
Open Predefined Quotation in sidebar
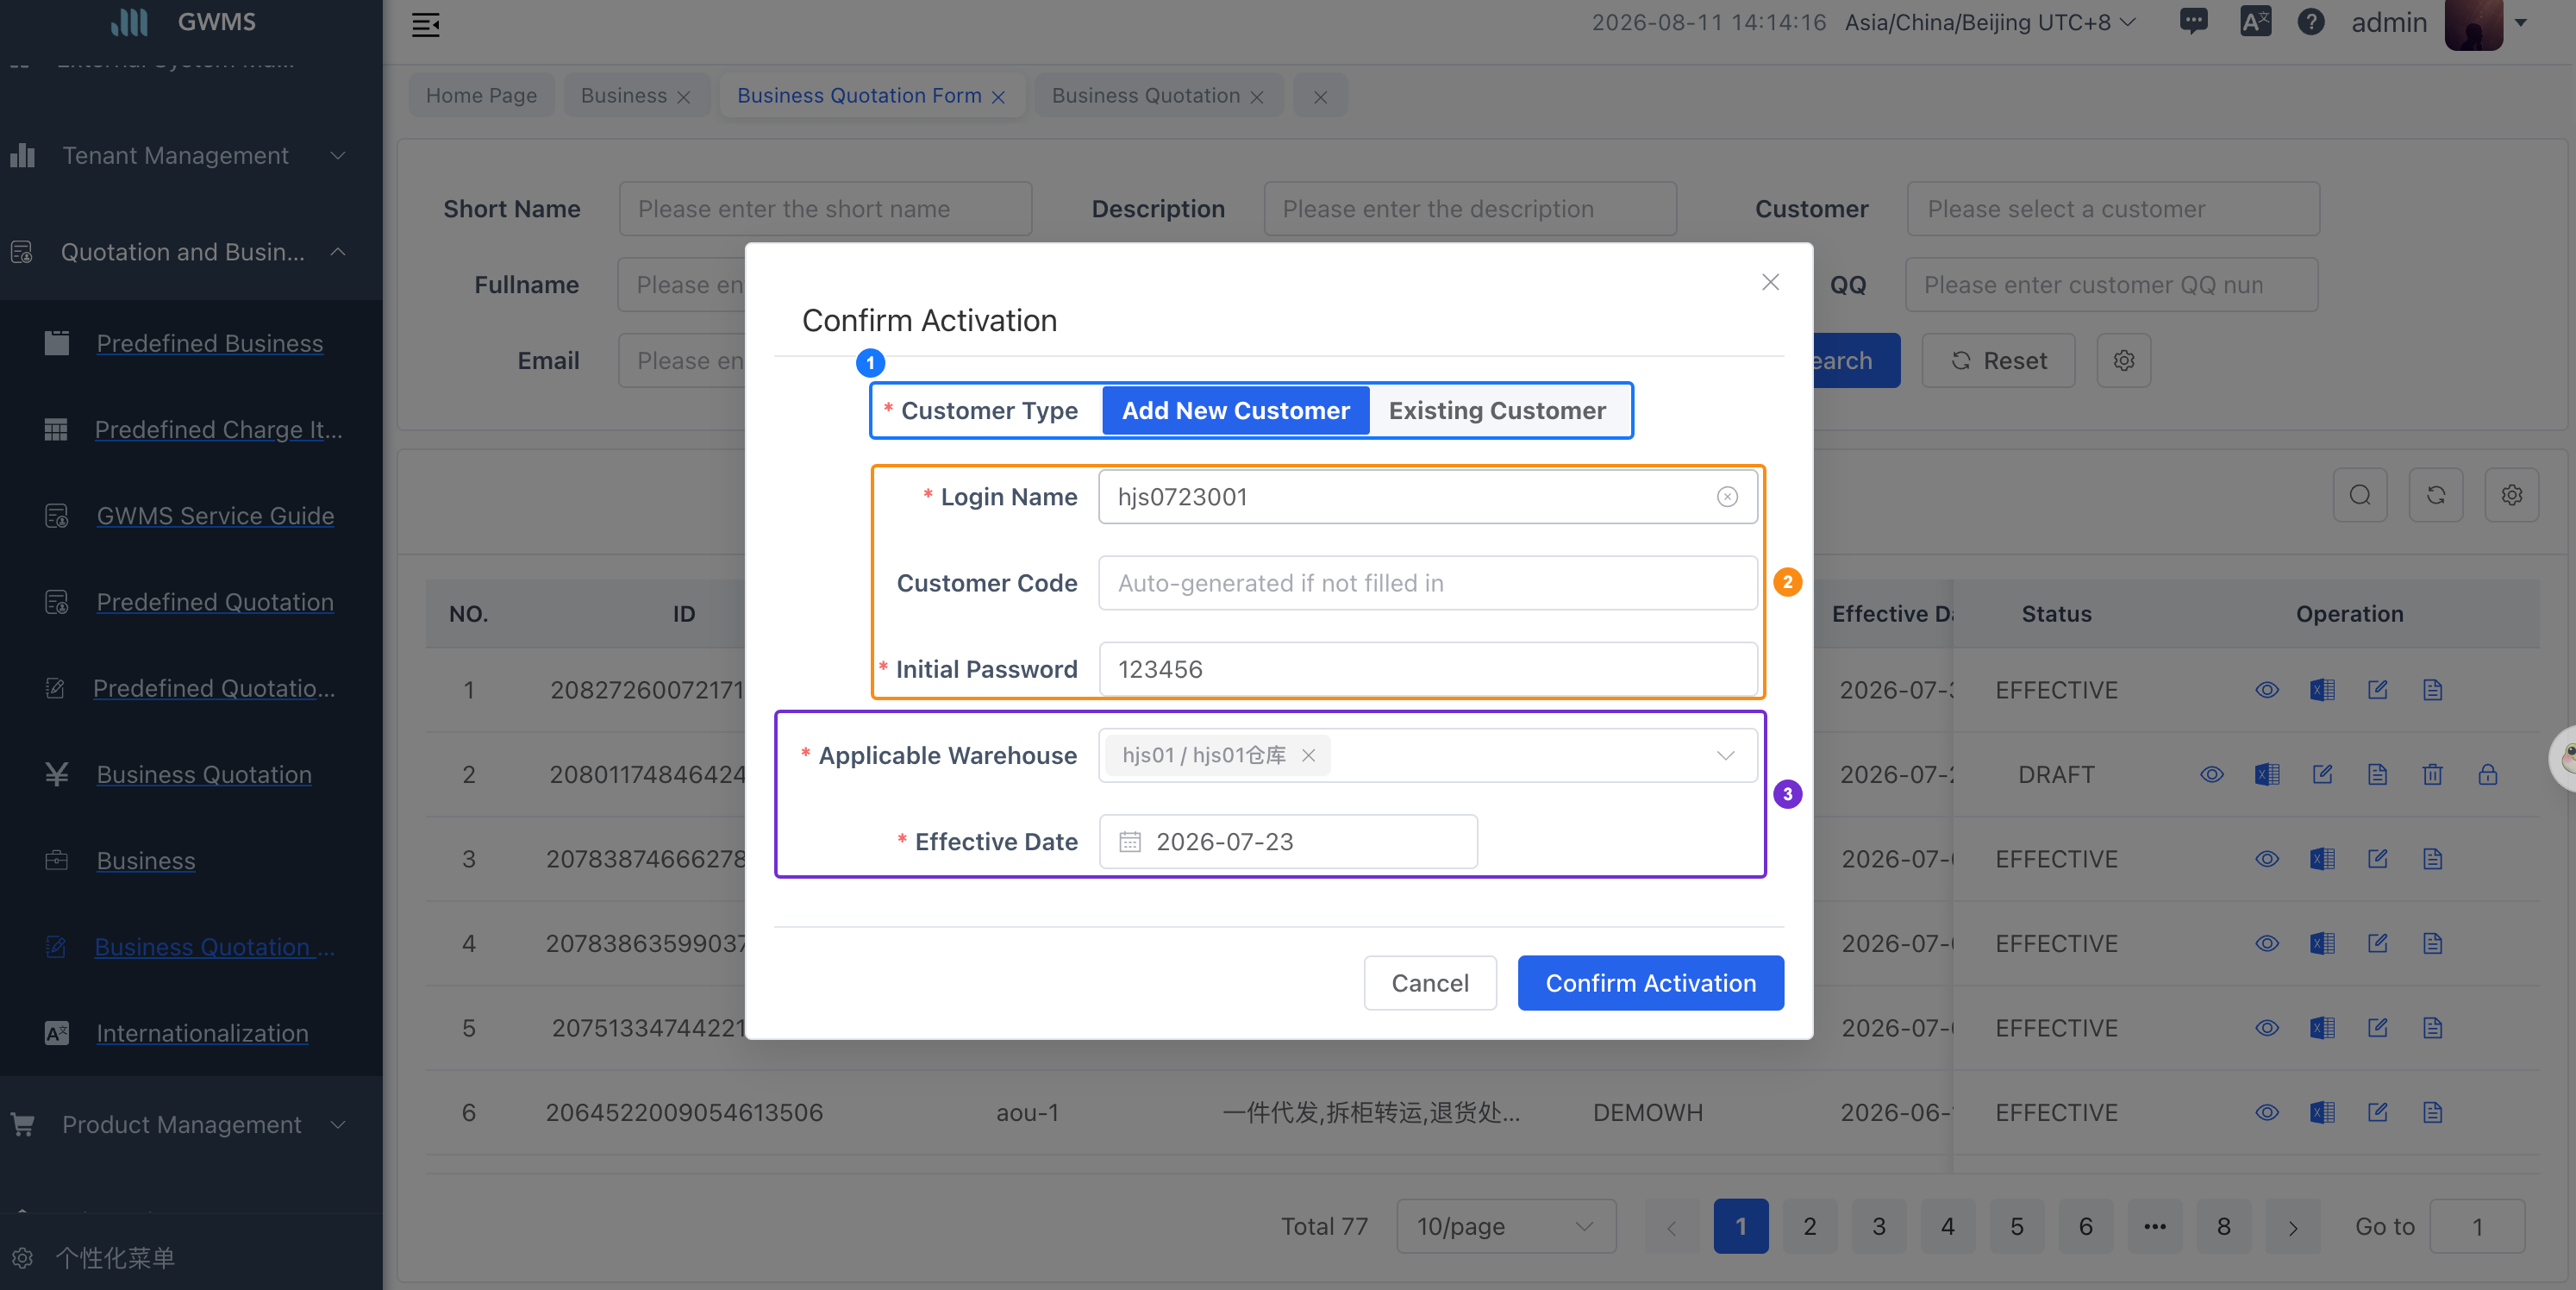coord(215,602)
